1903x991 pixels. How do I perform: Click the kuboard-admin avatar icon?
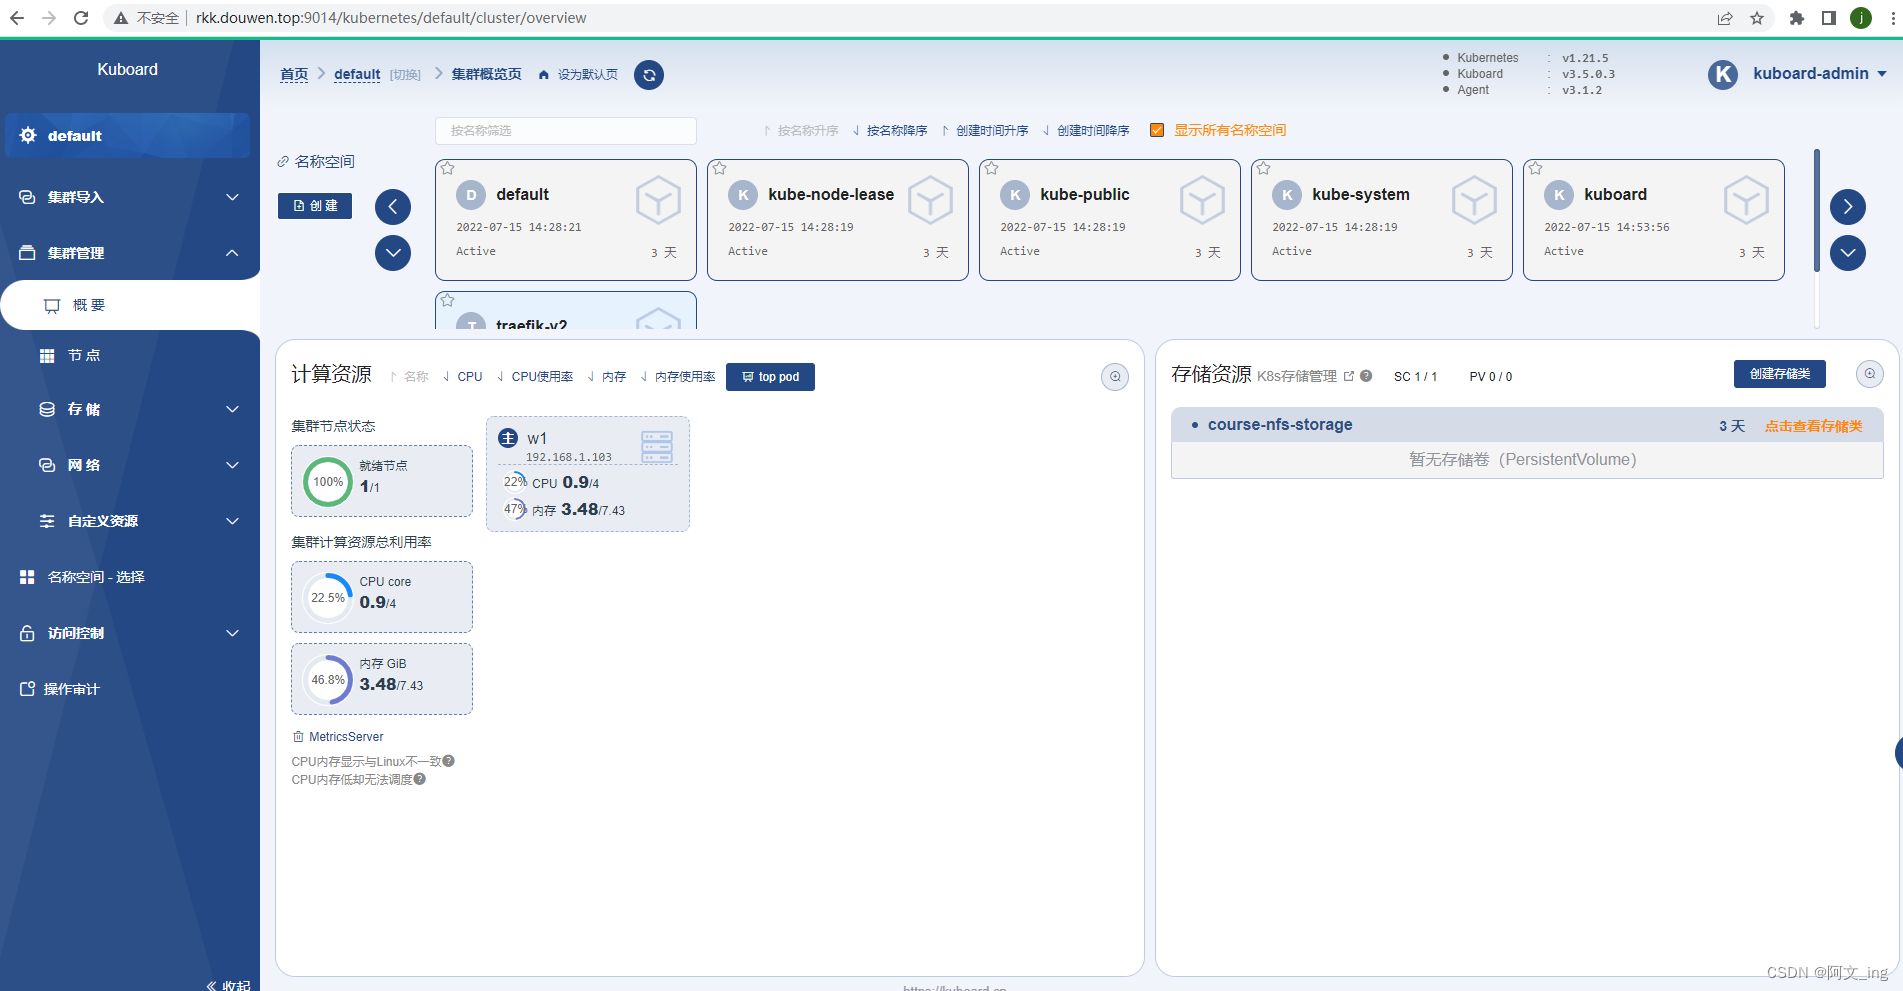pyautogui.click(x=1722, y=74)
